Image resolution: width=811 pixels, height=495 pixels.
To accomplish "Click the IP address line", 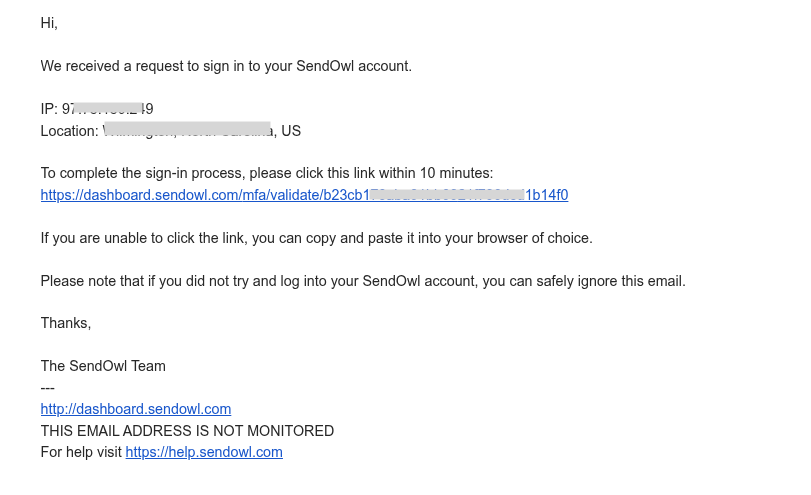I will click(x=97, y=109).
